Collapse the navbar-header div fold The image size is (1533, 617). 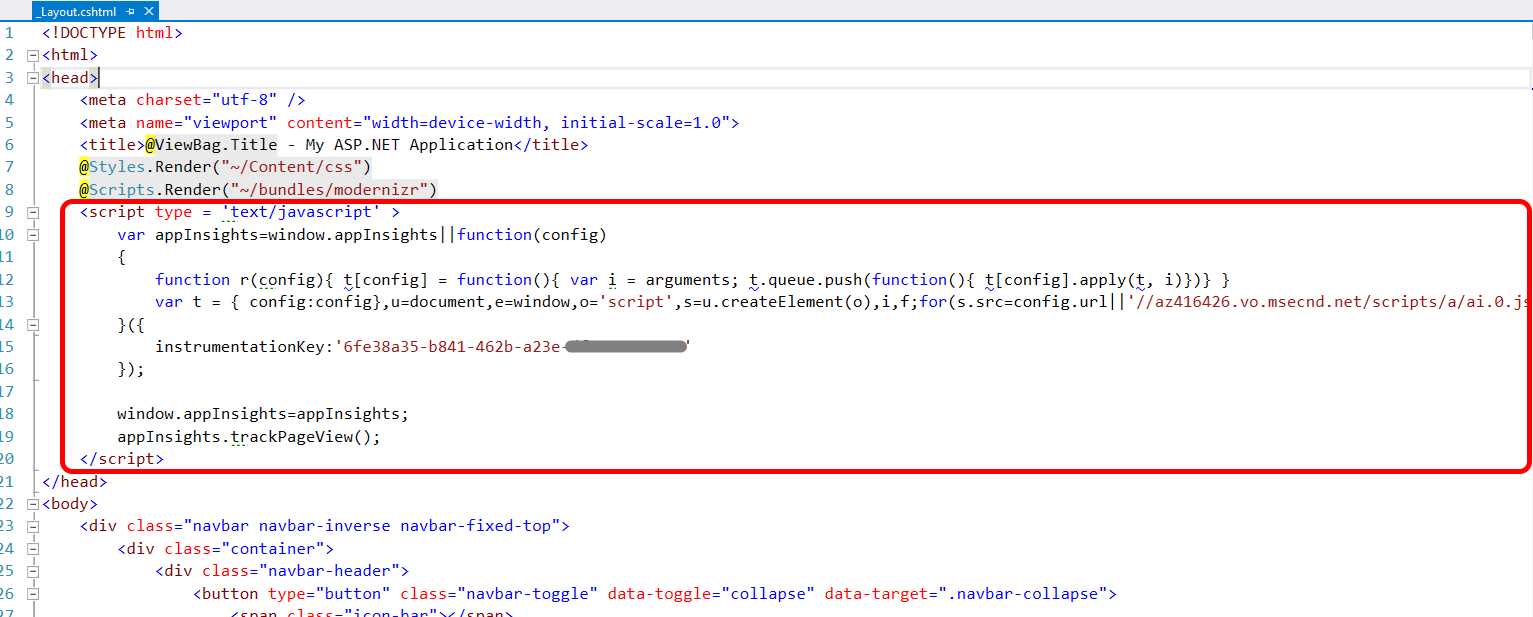point(31,570)
